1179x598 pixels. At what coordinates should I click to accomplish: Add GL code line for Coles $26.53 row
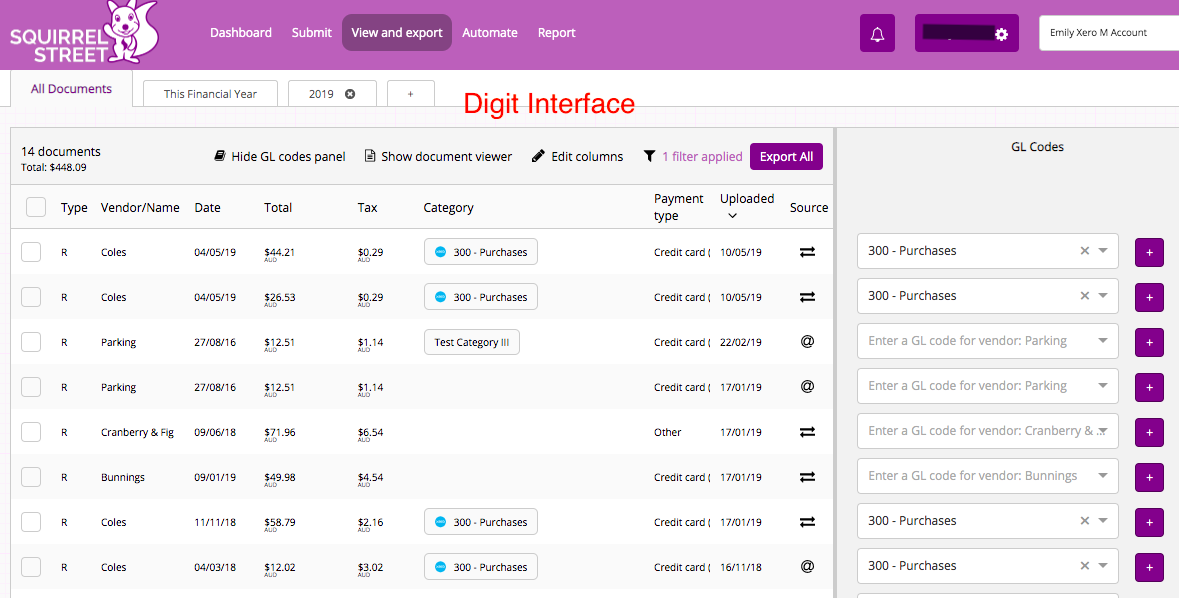pos(1149,297)
